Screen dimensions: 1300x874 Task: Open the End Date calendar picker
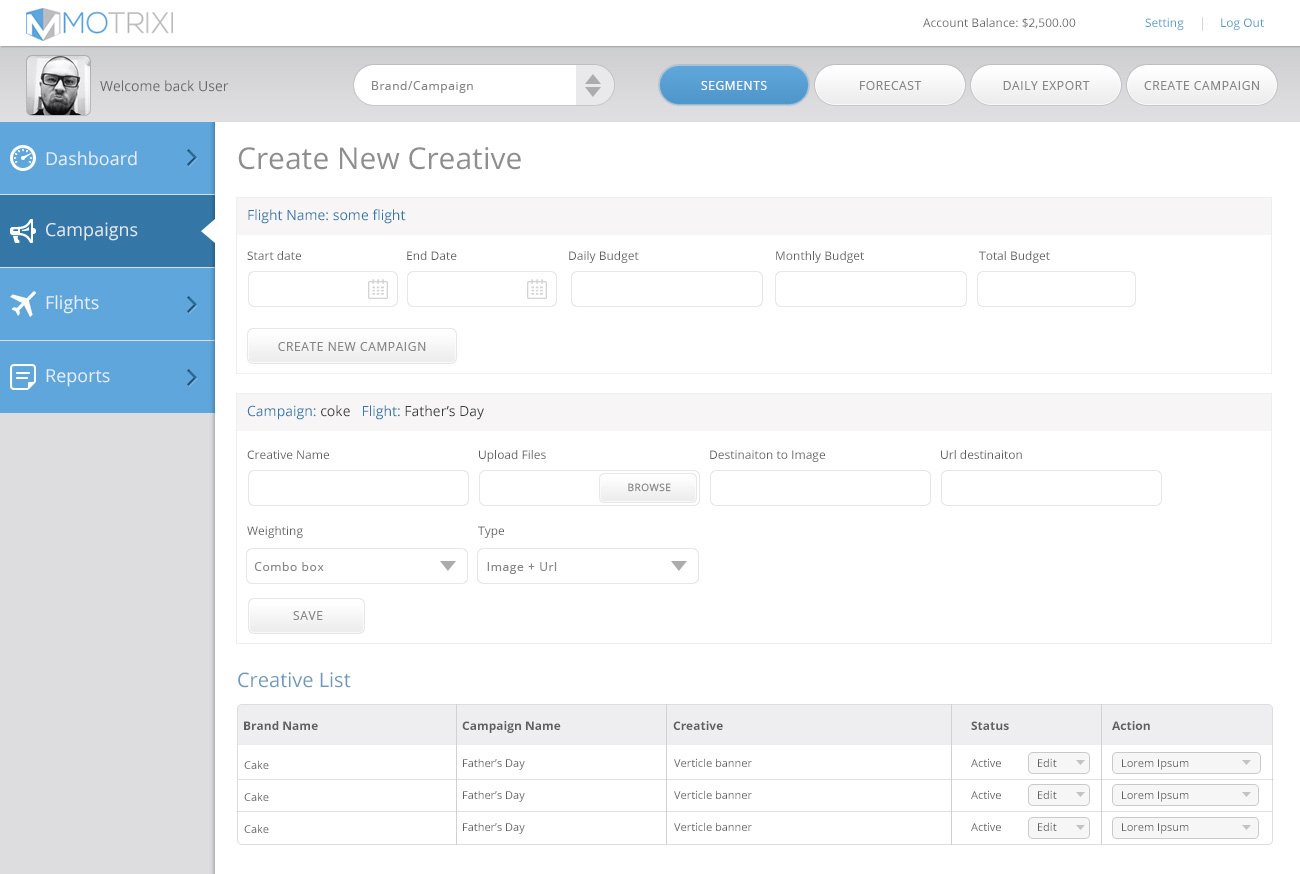tap(537, 289)
